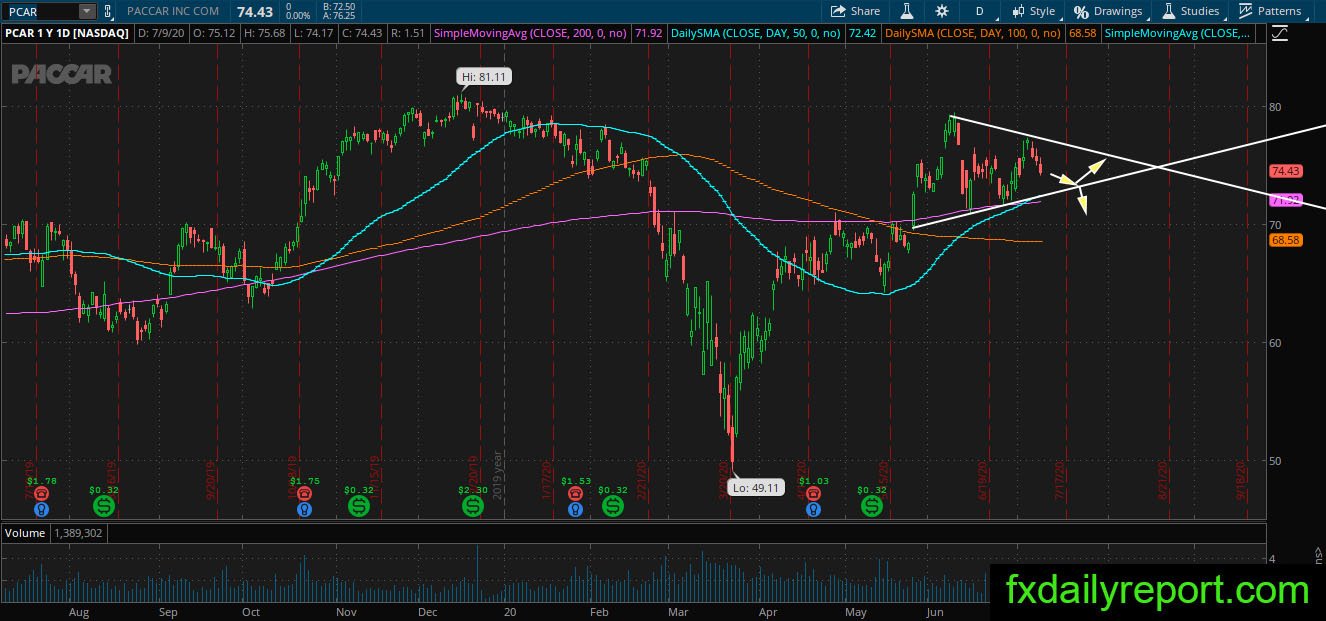Screen dimensions: 1326x621
Task: Click the chart line icon below Patterns
Action: pos(1279,33)
